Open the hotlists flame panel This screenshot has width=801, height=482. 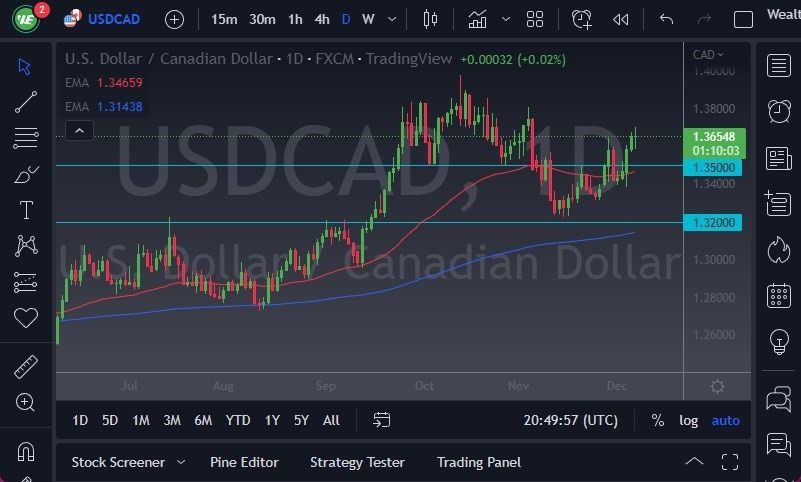click(x=779, y=250)
